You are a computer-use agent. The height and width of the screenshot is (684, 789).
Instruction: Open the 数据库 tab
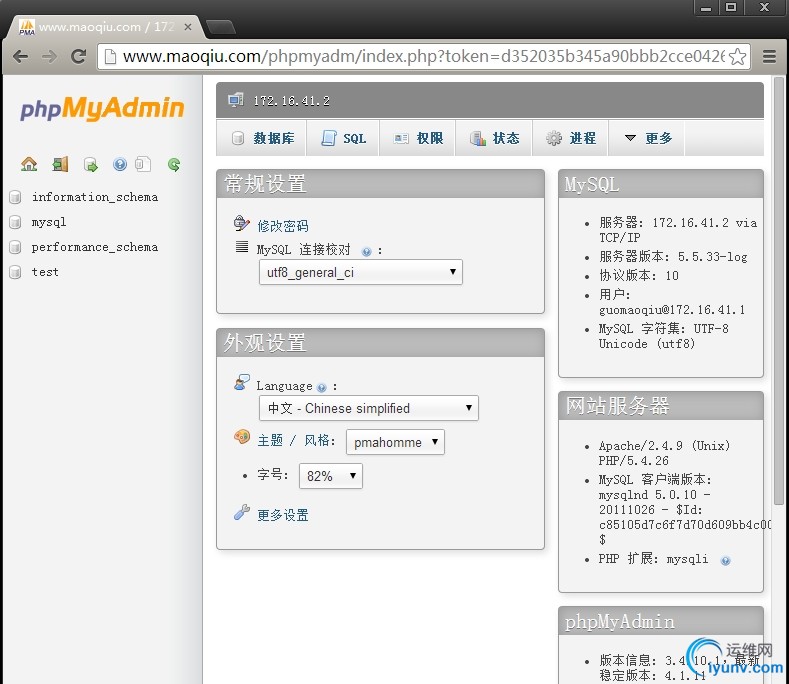[262, 138]
